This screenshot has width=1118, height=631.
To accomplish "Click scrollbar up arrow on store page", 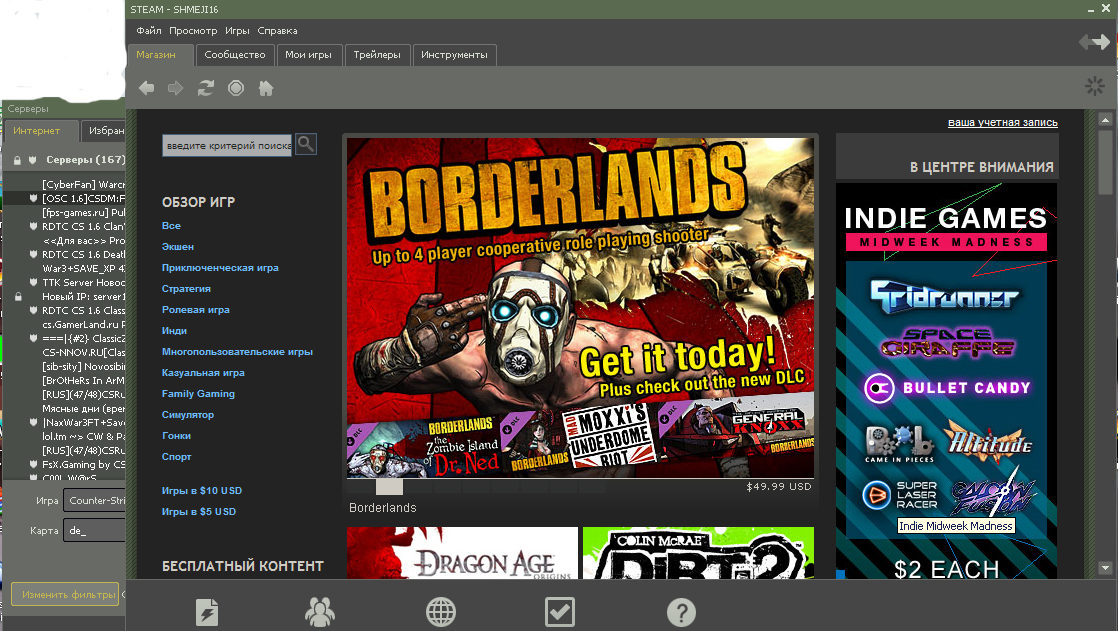I will [1105, 119].
